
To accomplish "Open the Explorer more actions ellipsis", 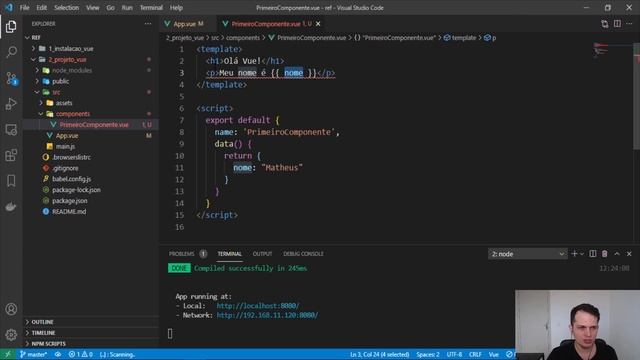I will coord(148,24).
